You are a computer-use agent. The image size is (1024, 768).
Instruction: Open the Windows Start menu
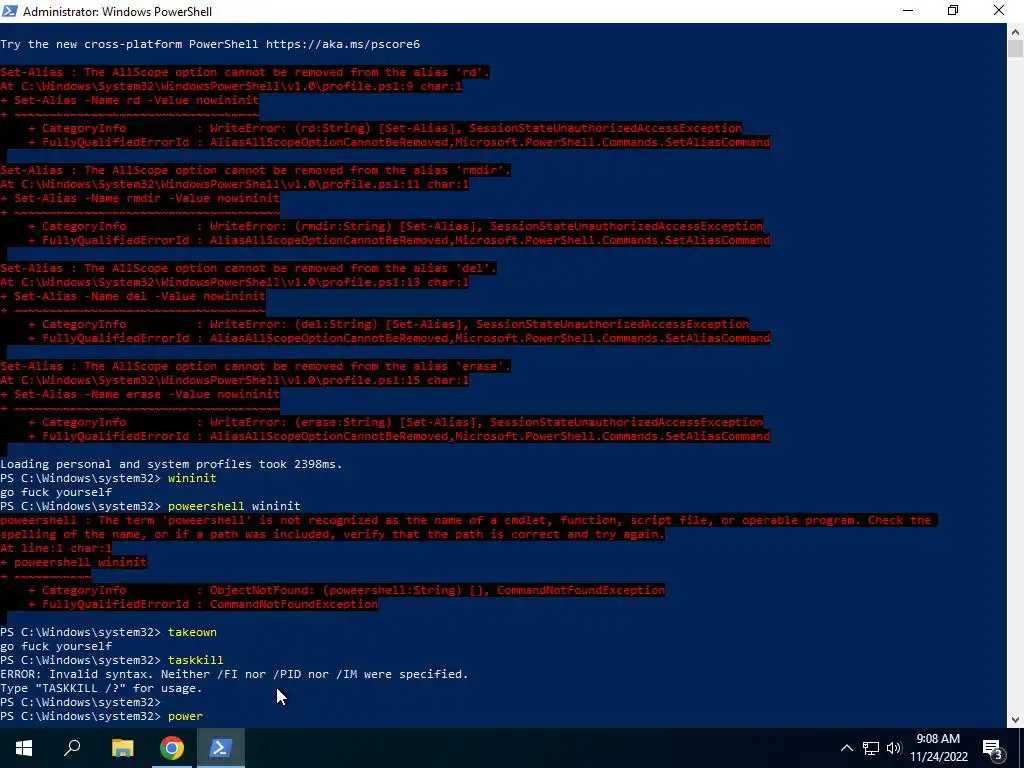(24, 748)
